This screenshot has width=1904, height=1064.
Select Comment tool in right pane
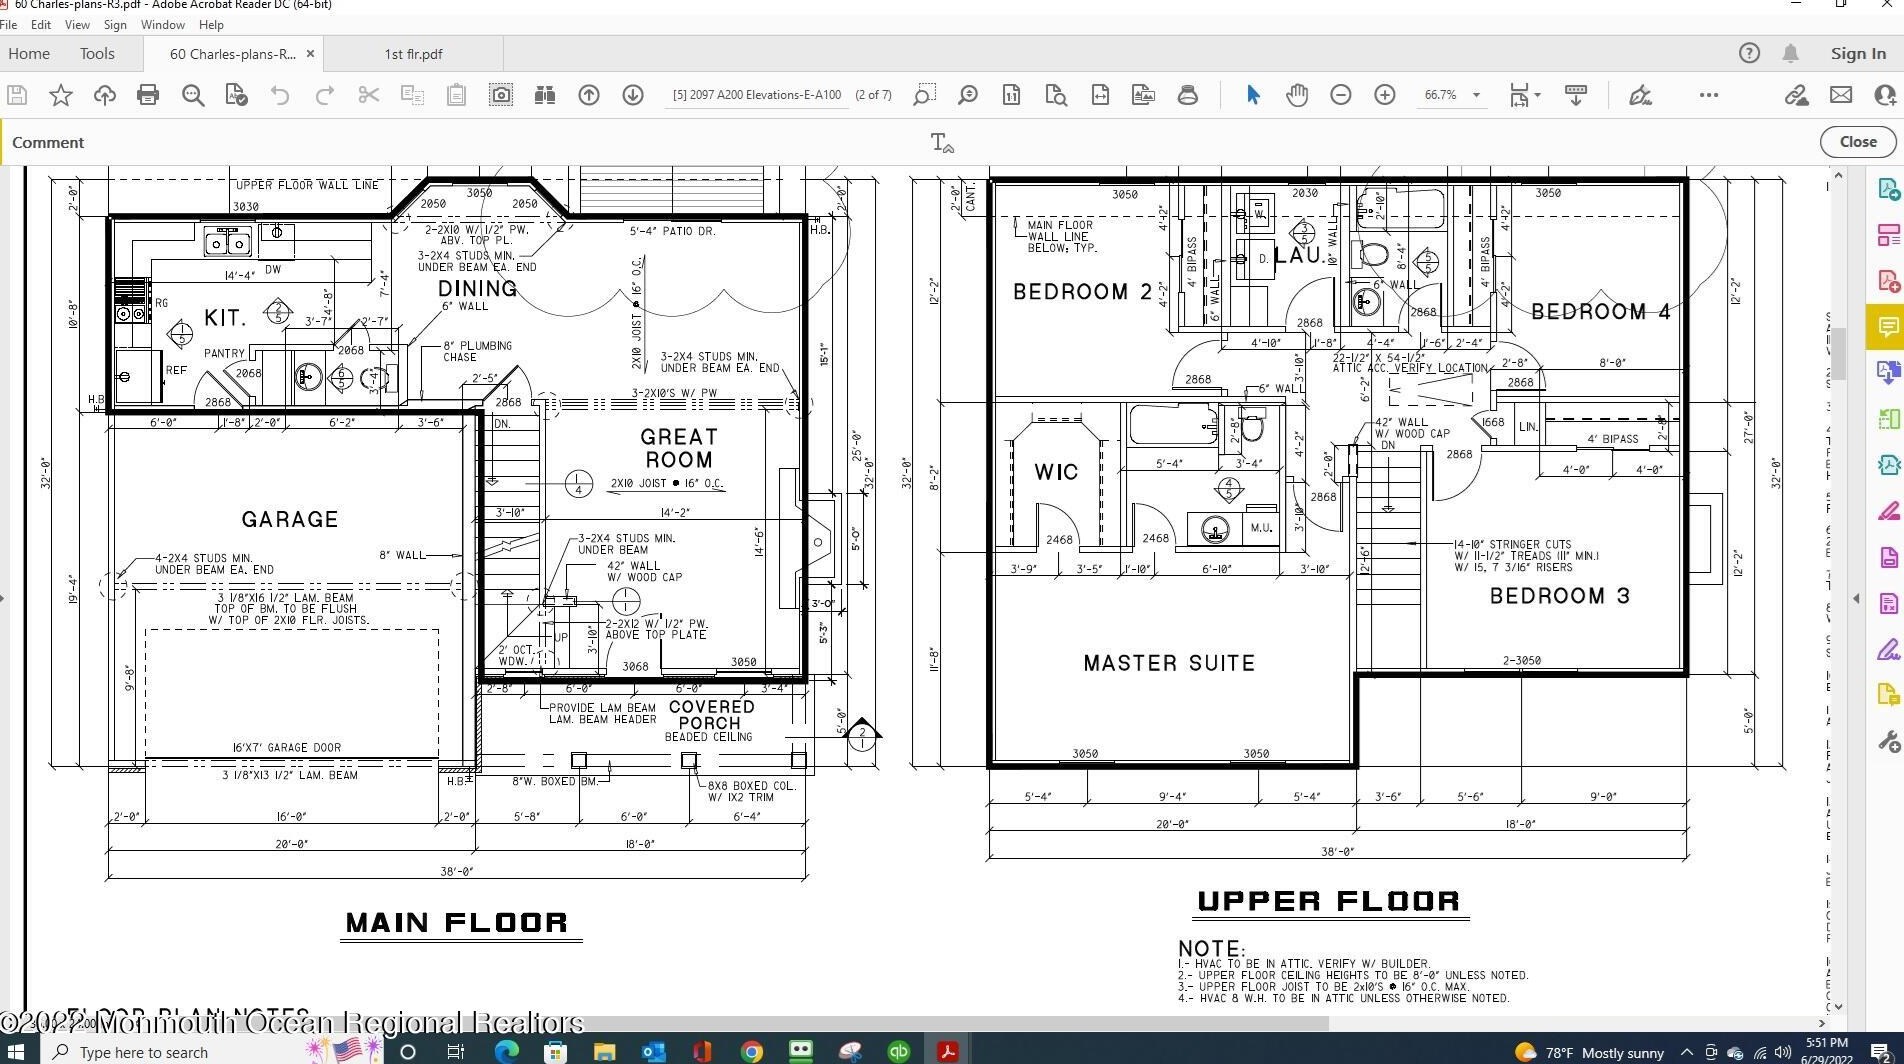tap(1887, 327)
